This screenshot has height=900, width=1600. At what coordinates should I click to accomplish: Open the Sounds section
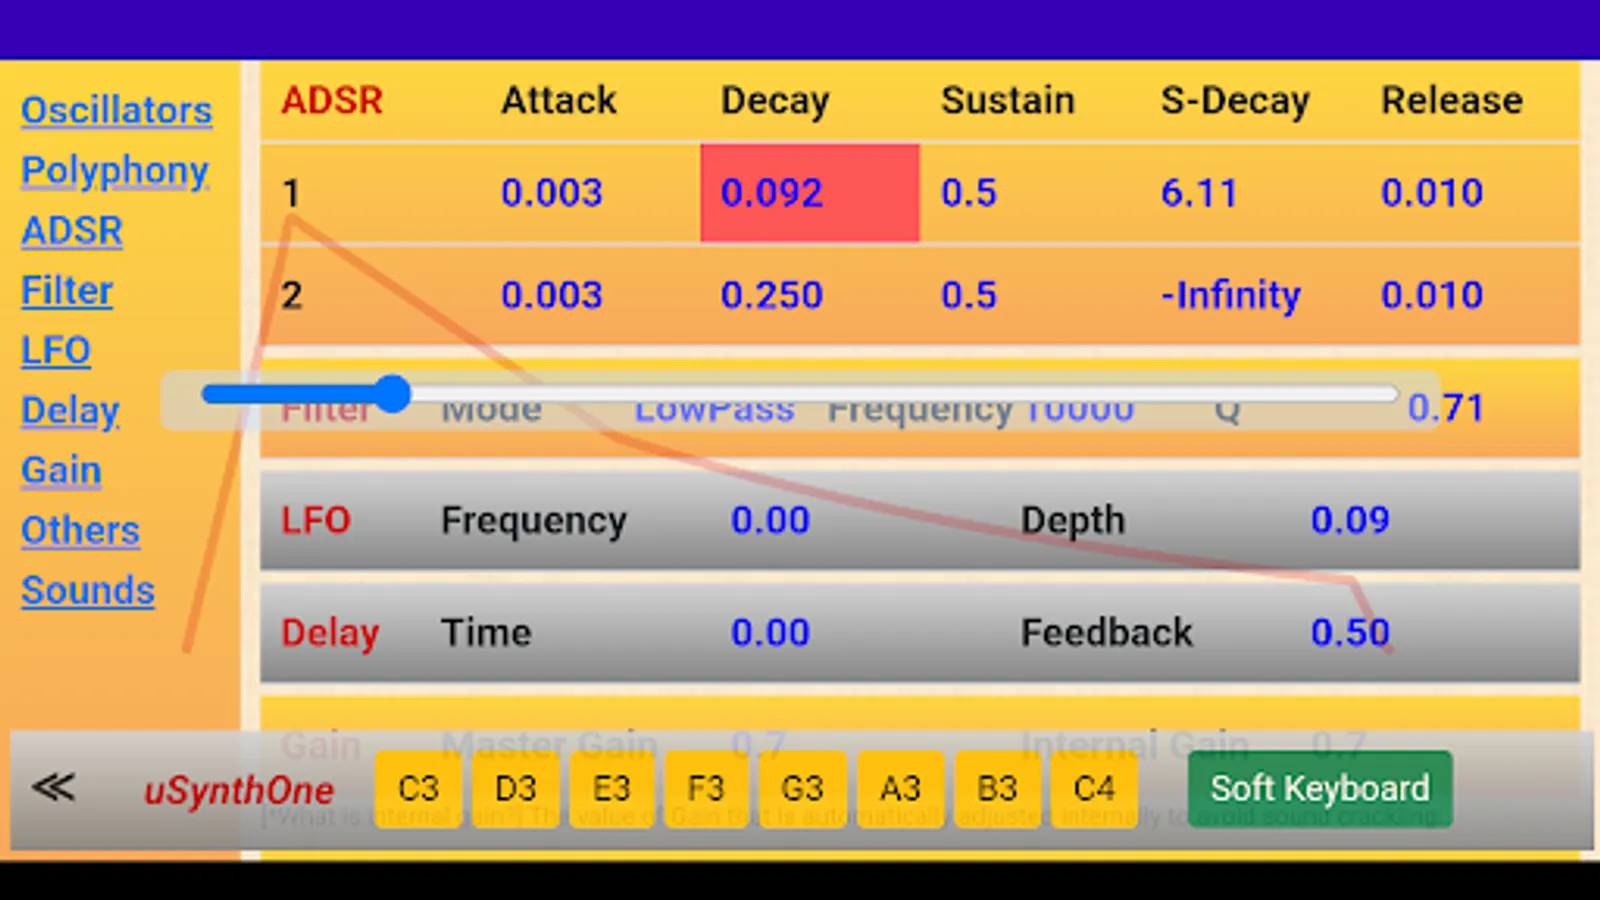pos(87,590)
